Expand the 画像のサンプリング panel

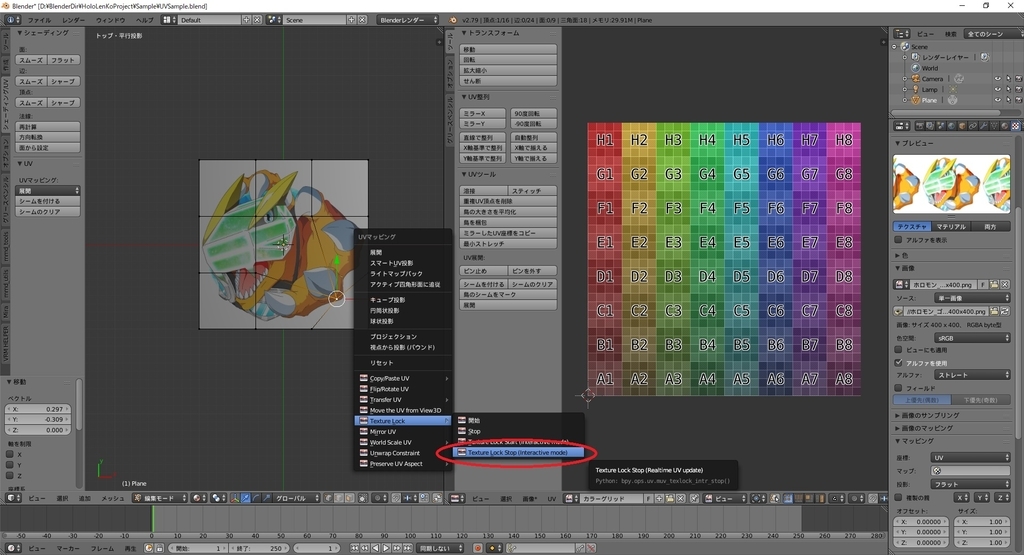tap(930, 415)
